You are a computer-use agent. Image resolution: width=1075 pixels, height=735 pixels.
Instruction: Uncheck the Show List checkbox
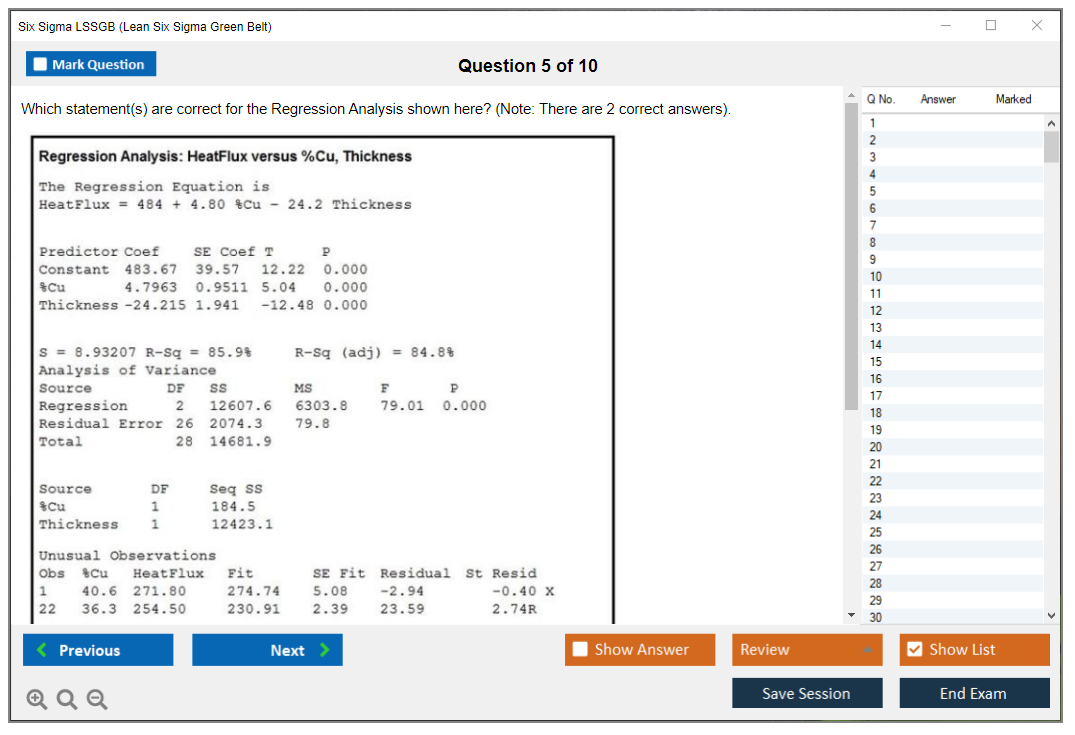(914, 650)
